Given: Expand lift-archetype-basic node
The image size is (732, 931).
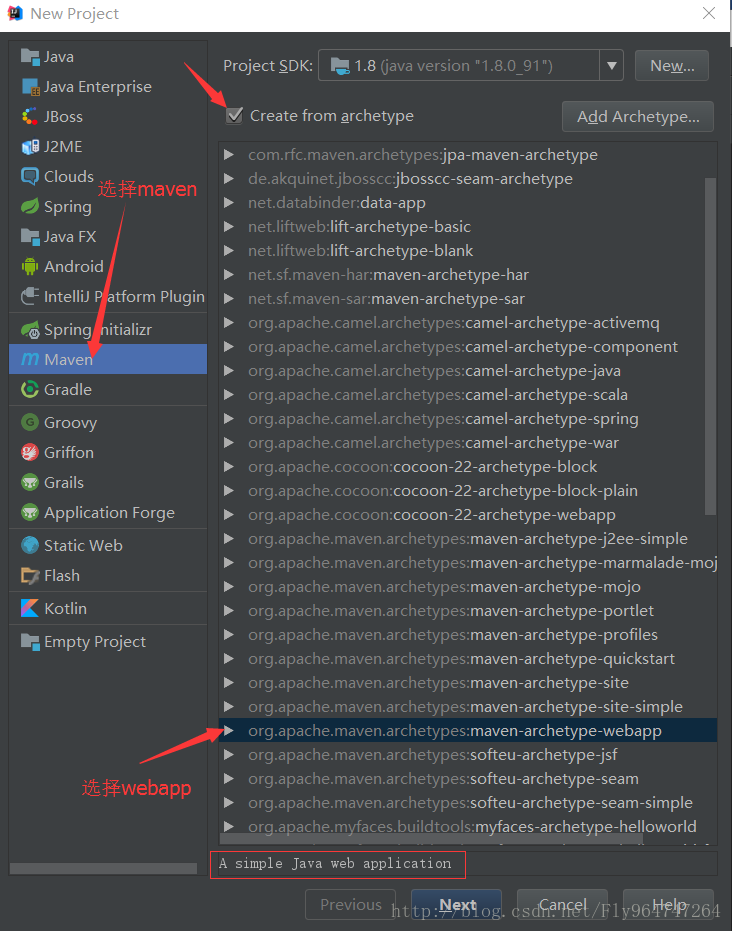Looking at the screenshot, I should click(229, 227).
